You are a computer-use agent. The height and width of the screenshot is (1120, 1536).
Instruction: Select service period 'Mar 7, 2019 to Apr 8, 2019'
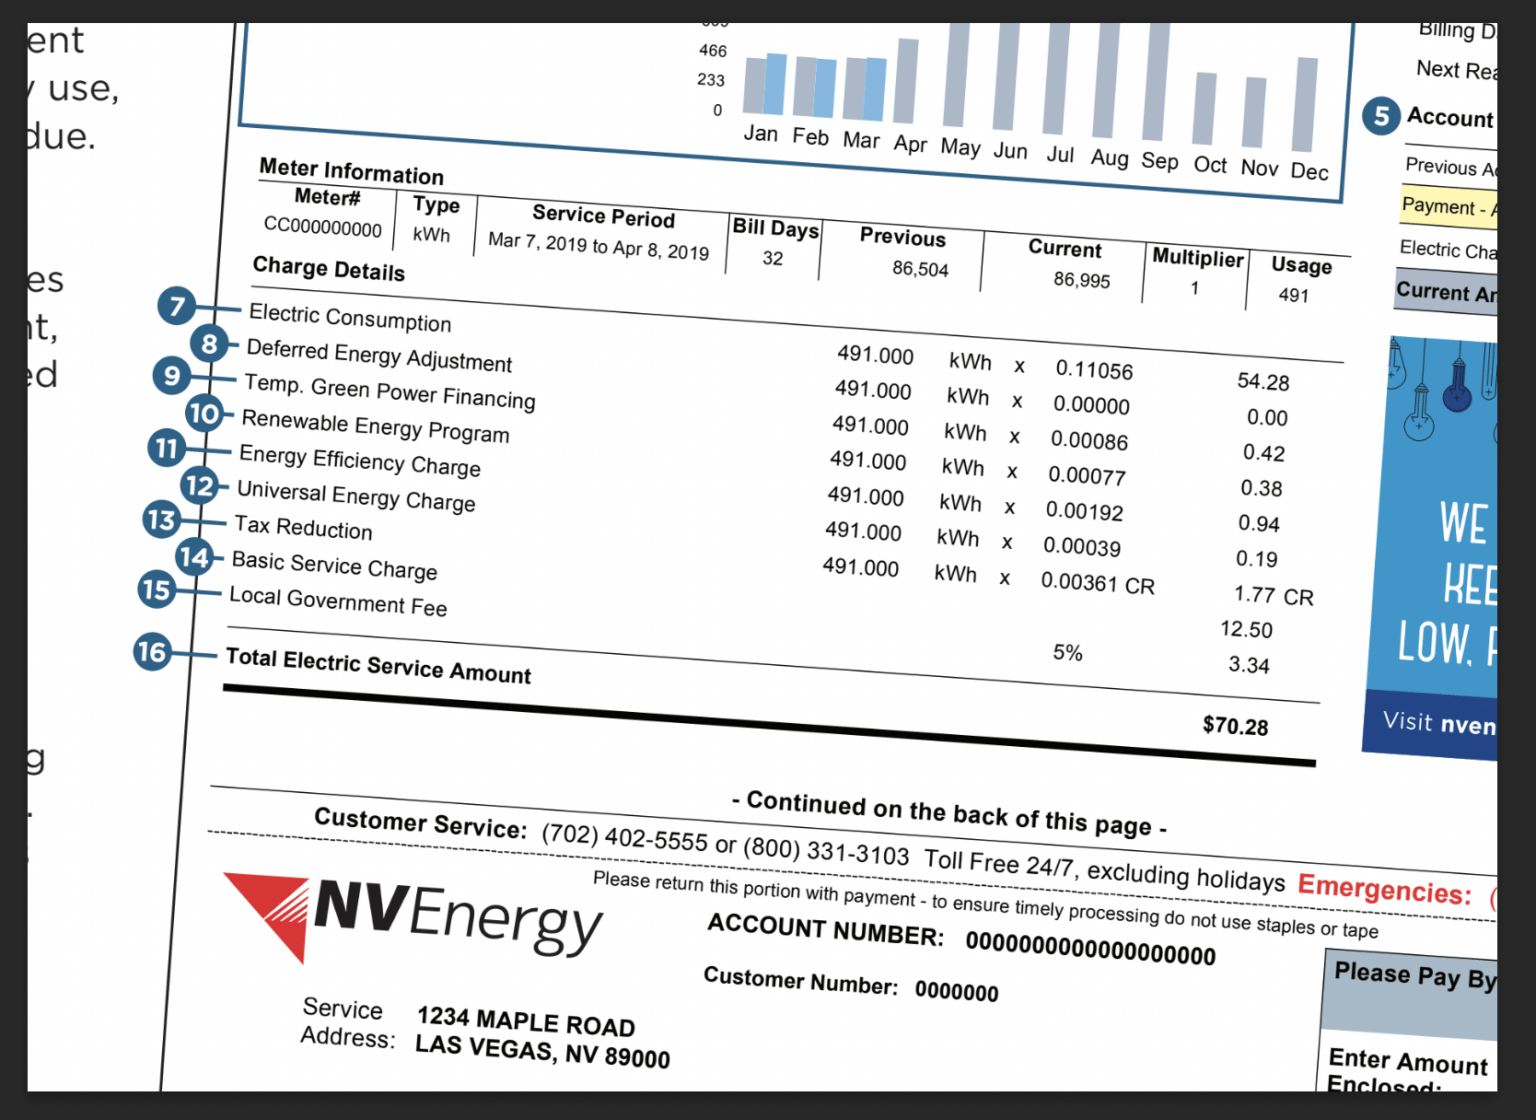[x=598, y=246]
